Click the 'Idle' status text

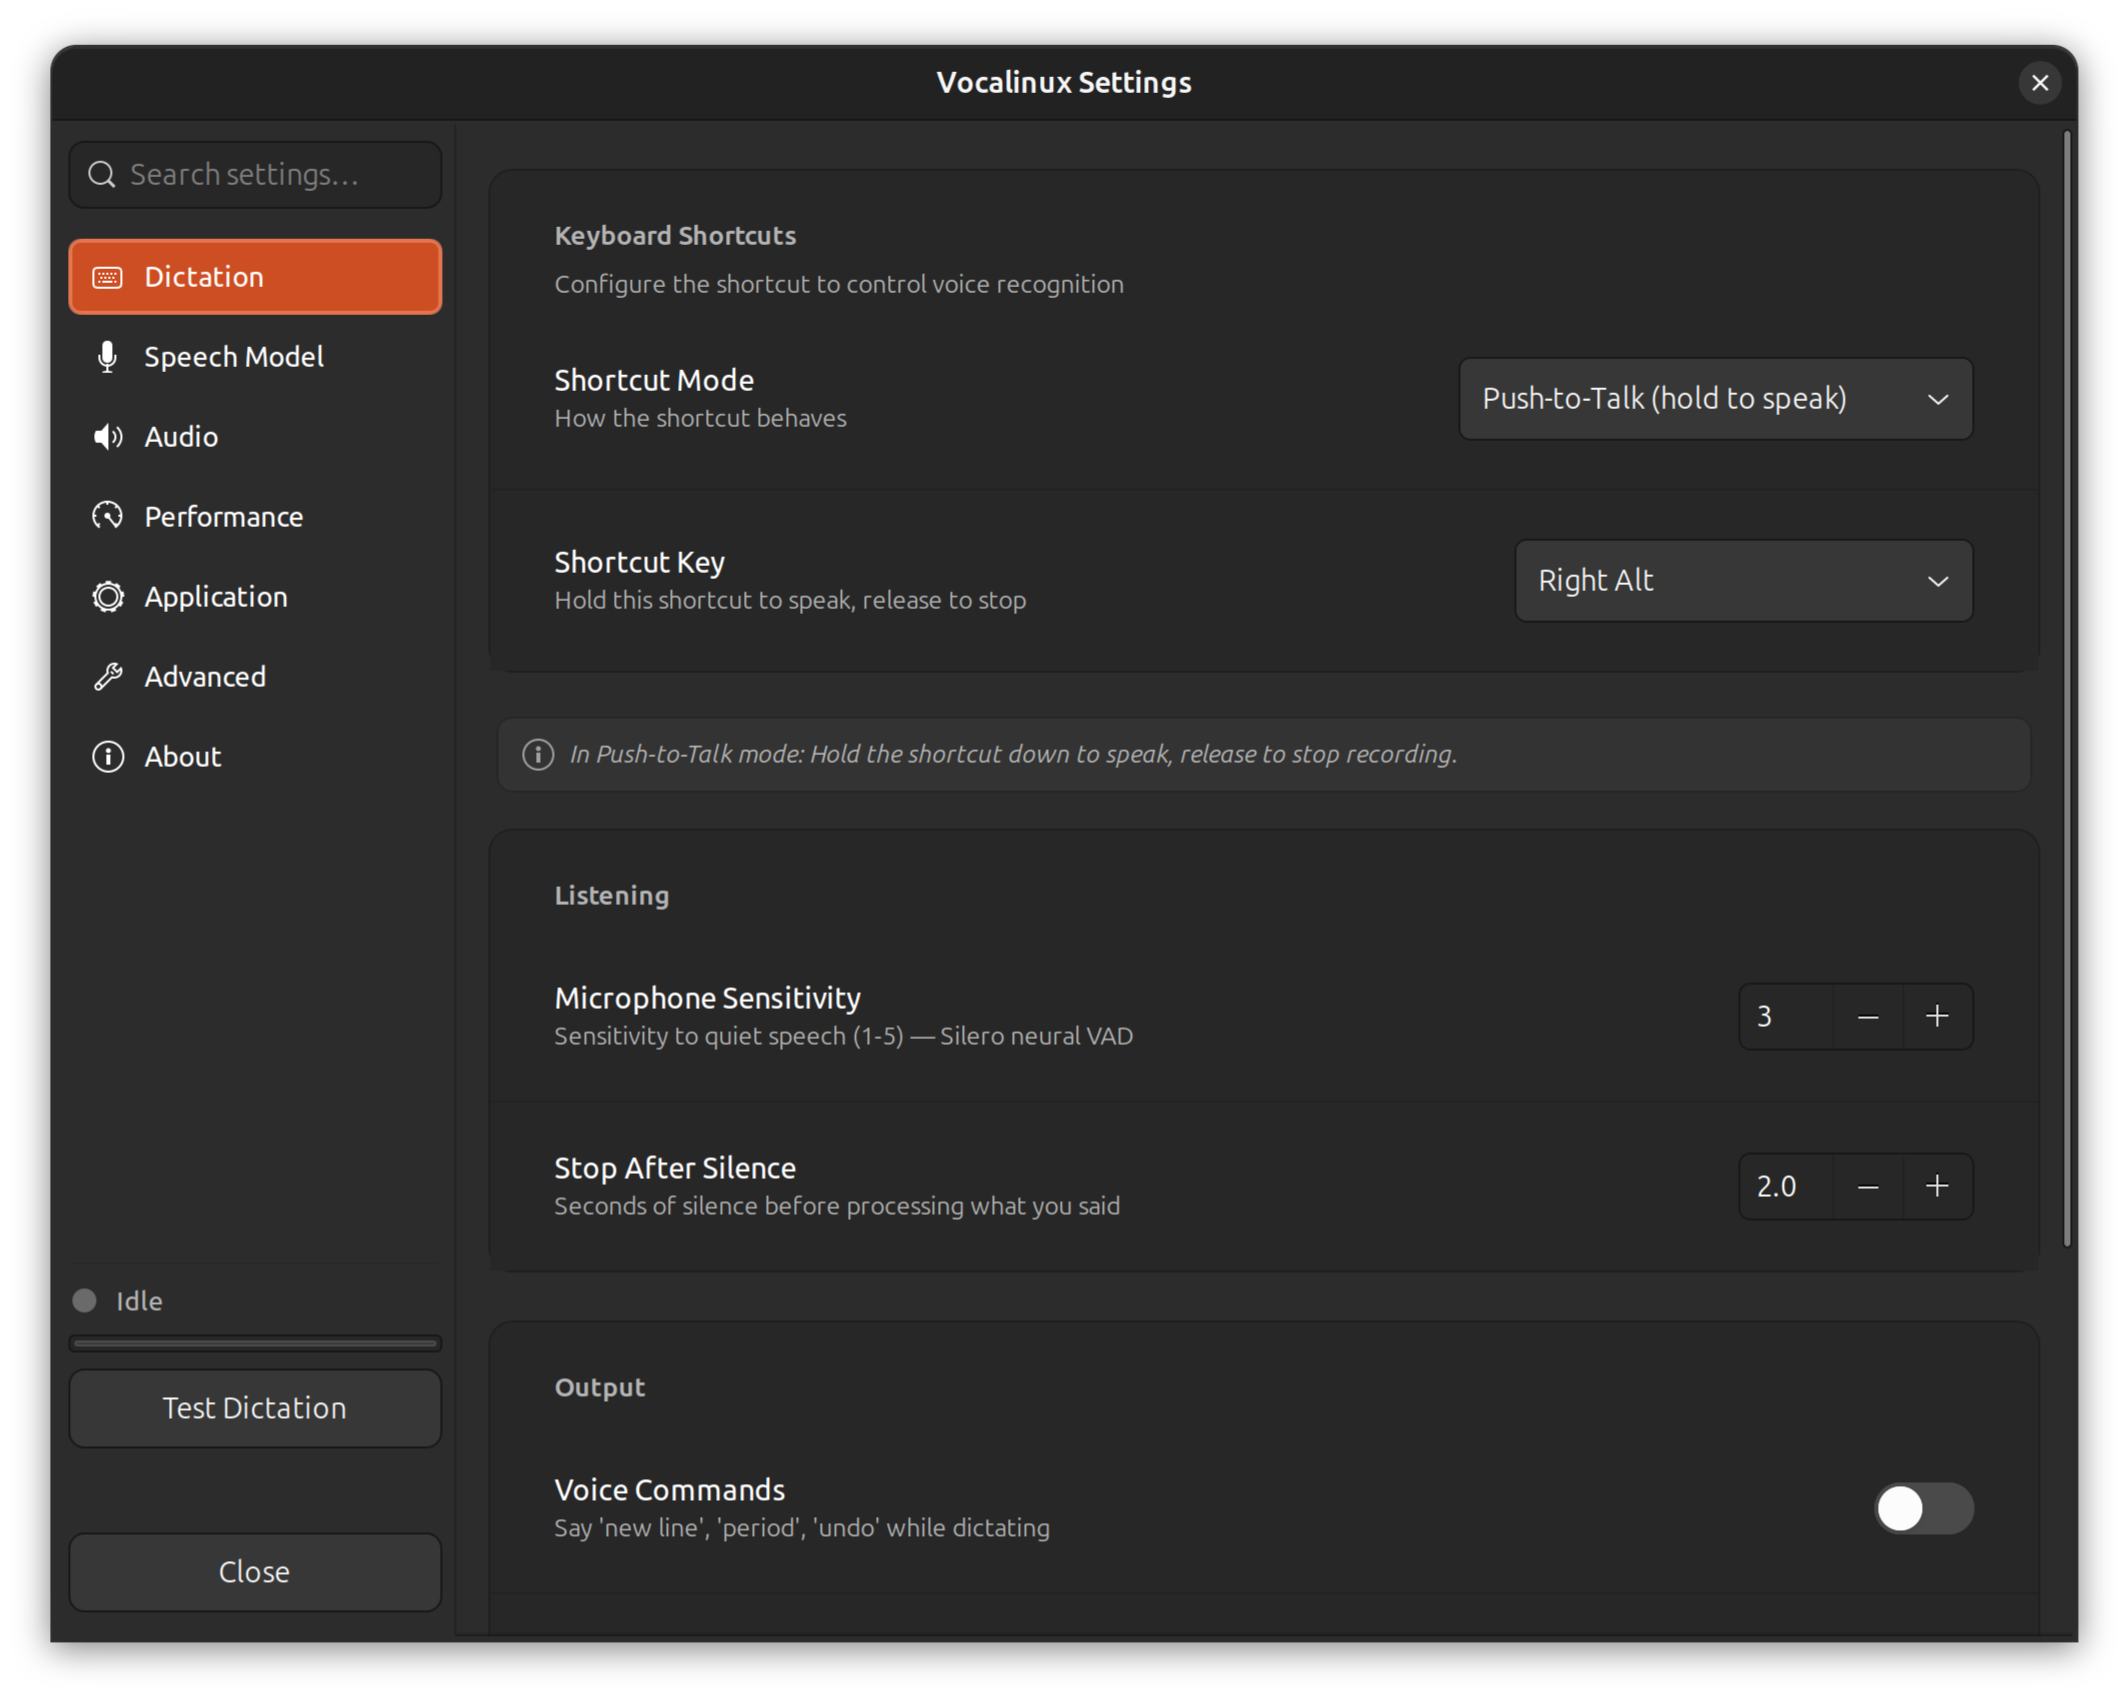139,1301
